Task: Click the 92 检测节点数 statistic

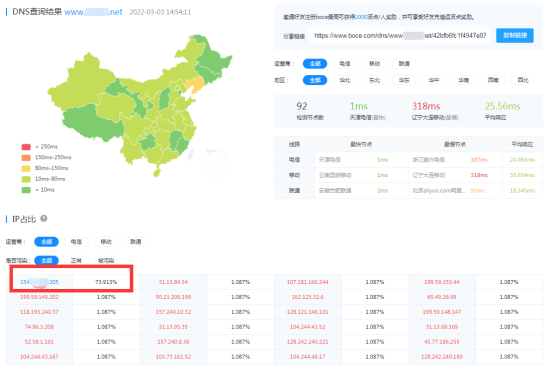Action: point(310,111)
